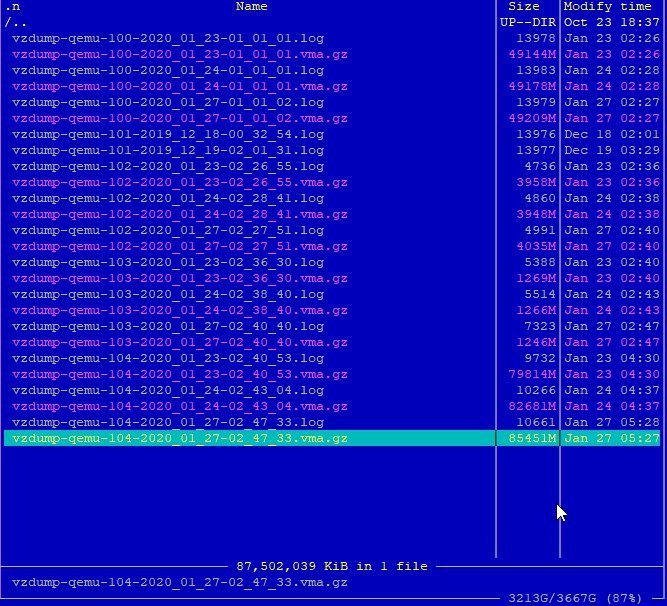Select vzdump-qemu-103-2020_01_24-02_38_40.log

pyautogui.click(x=168, y=294)
